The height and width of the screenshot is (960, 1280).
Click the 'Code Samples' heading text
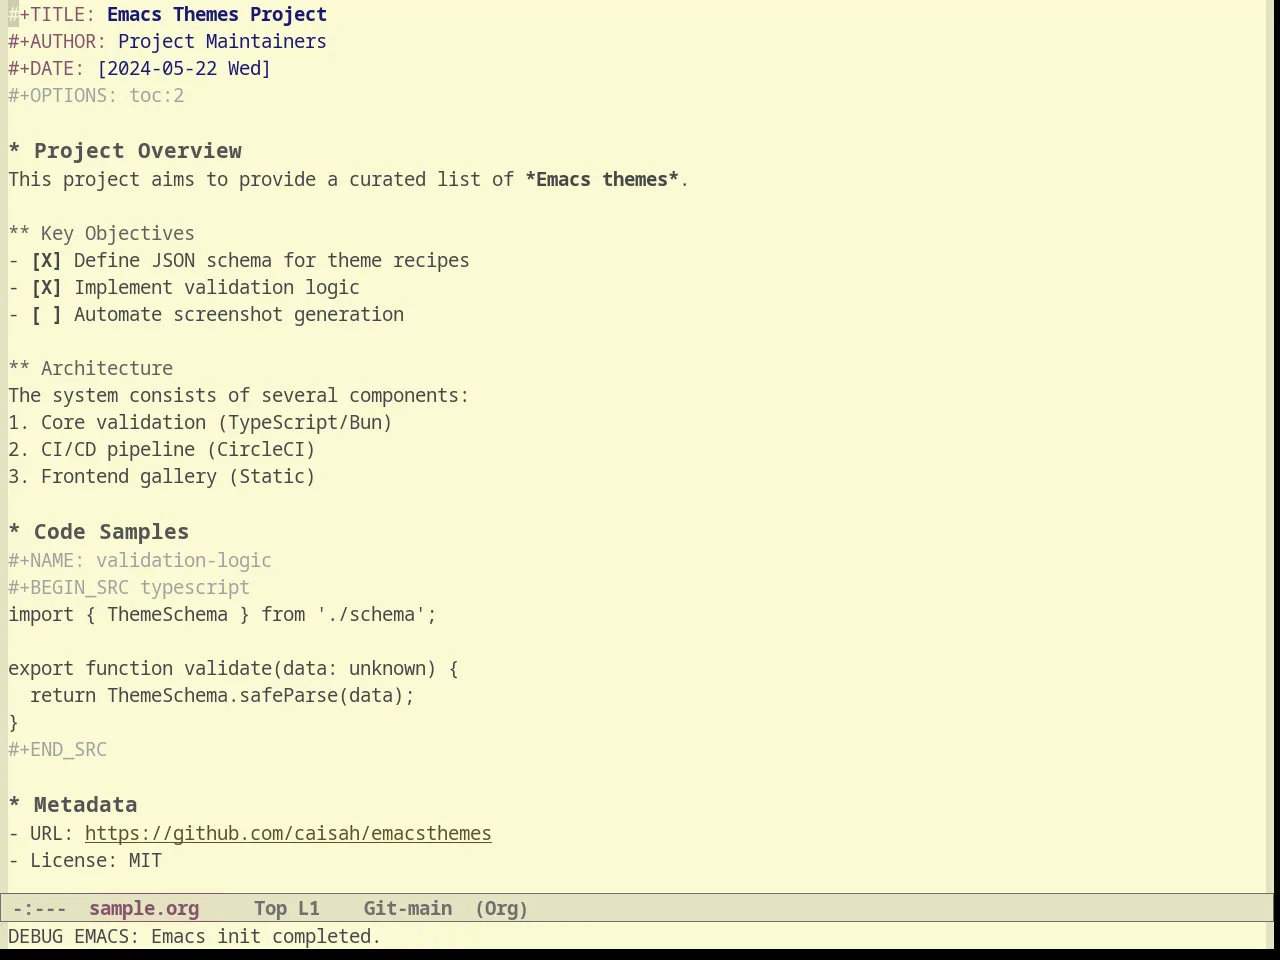click(111, 532)
